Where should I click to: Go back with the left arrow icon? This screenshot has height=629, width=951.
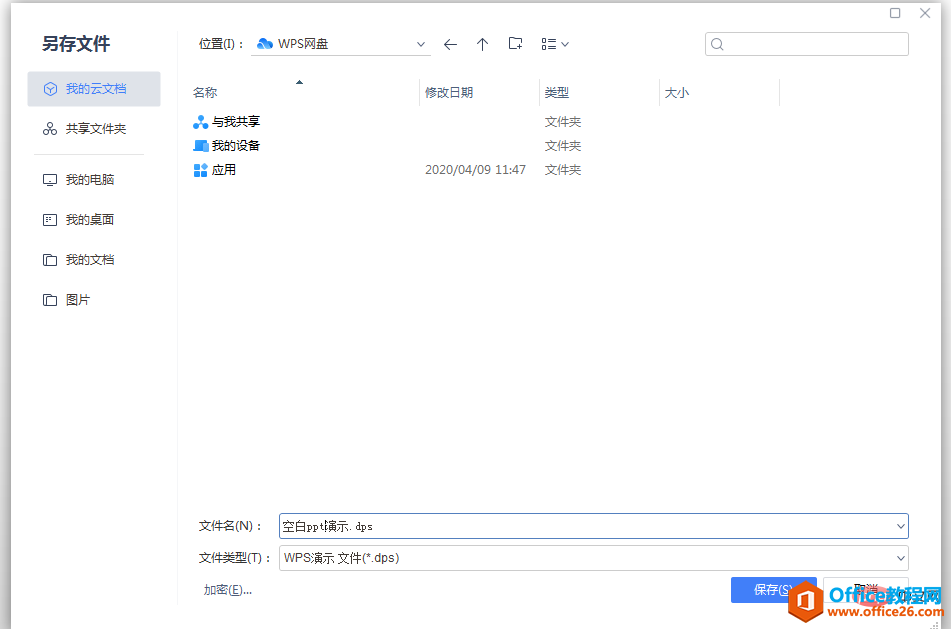coord(450,44)
